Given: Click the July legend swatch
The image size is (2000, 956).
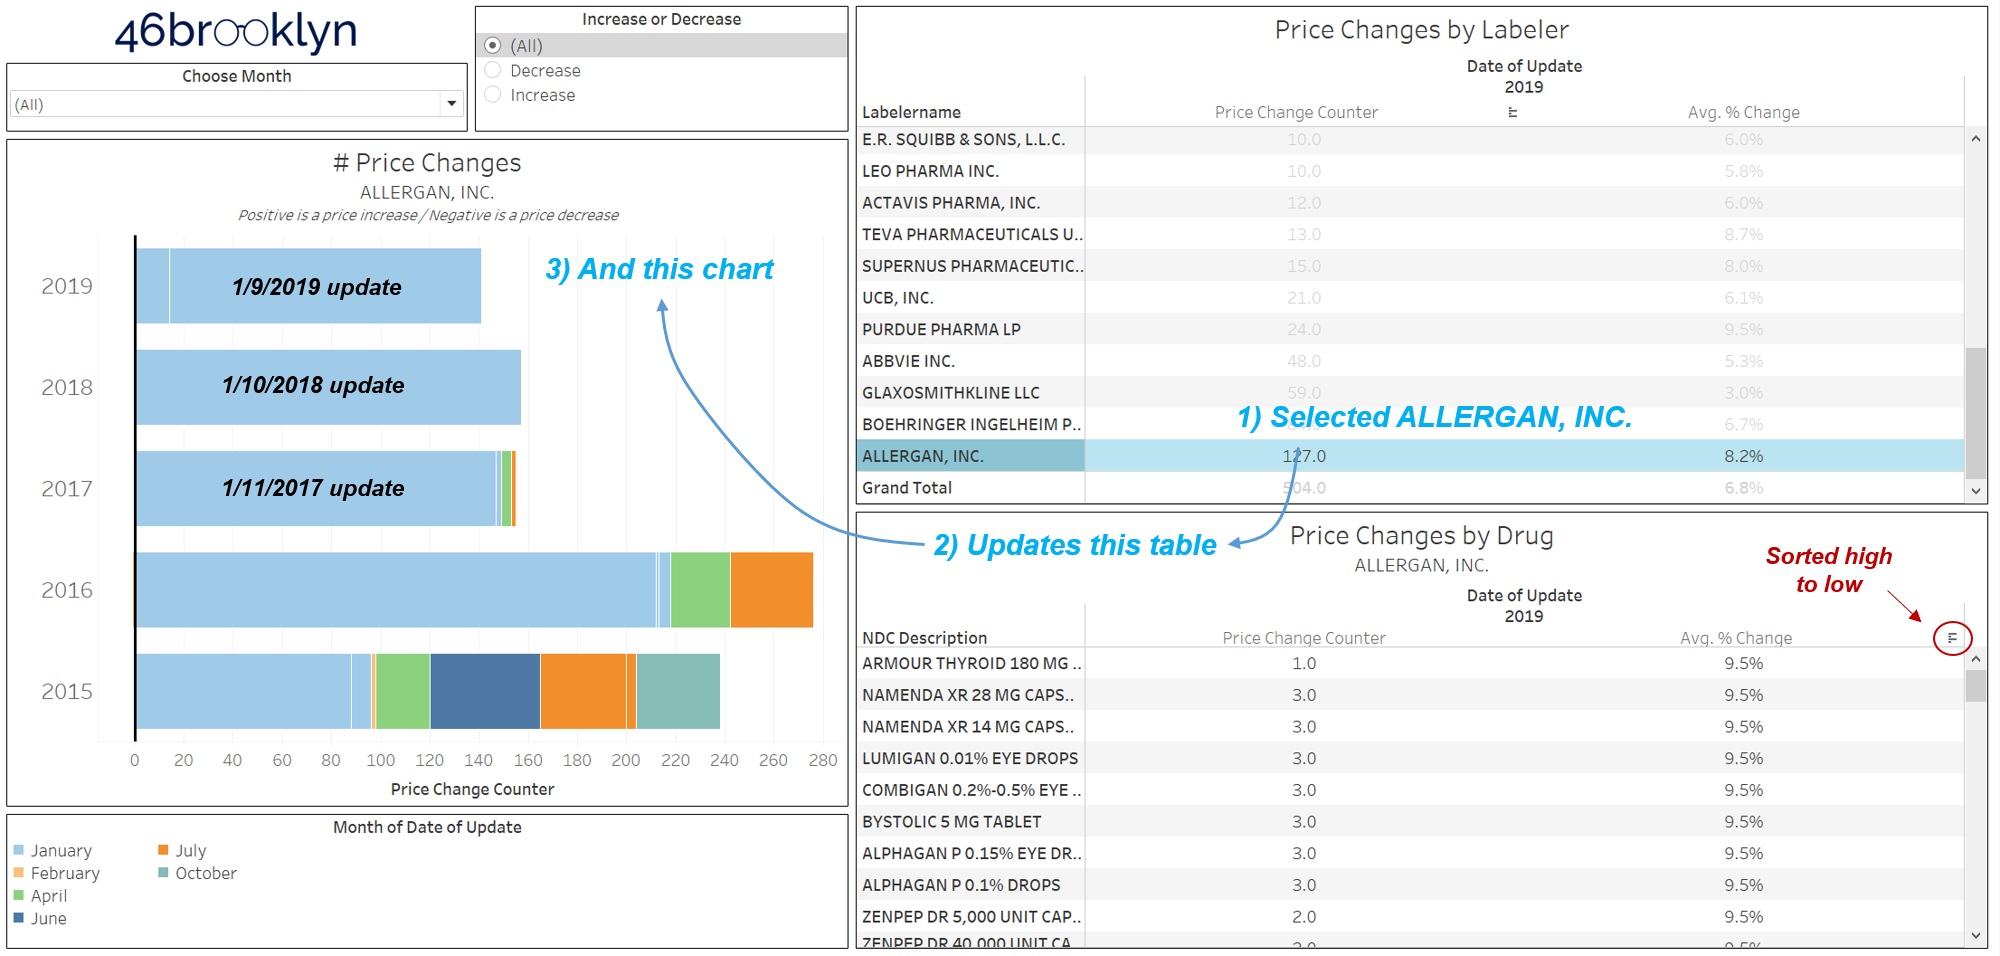Looking at the screenshot, I should click(x=163, y=850).
